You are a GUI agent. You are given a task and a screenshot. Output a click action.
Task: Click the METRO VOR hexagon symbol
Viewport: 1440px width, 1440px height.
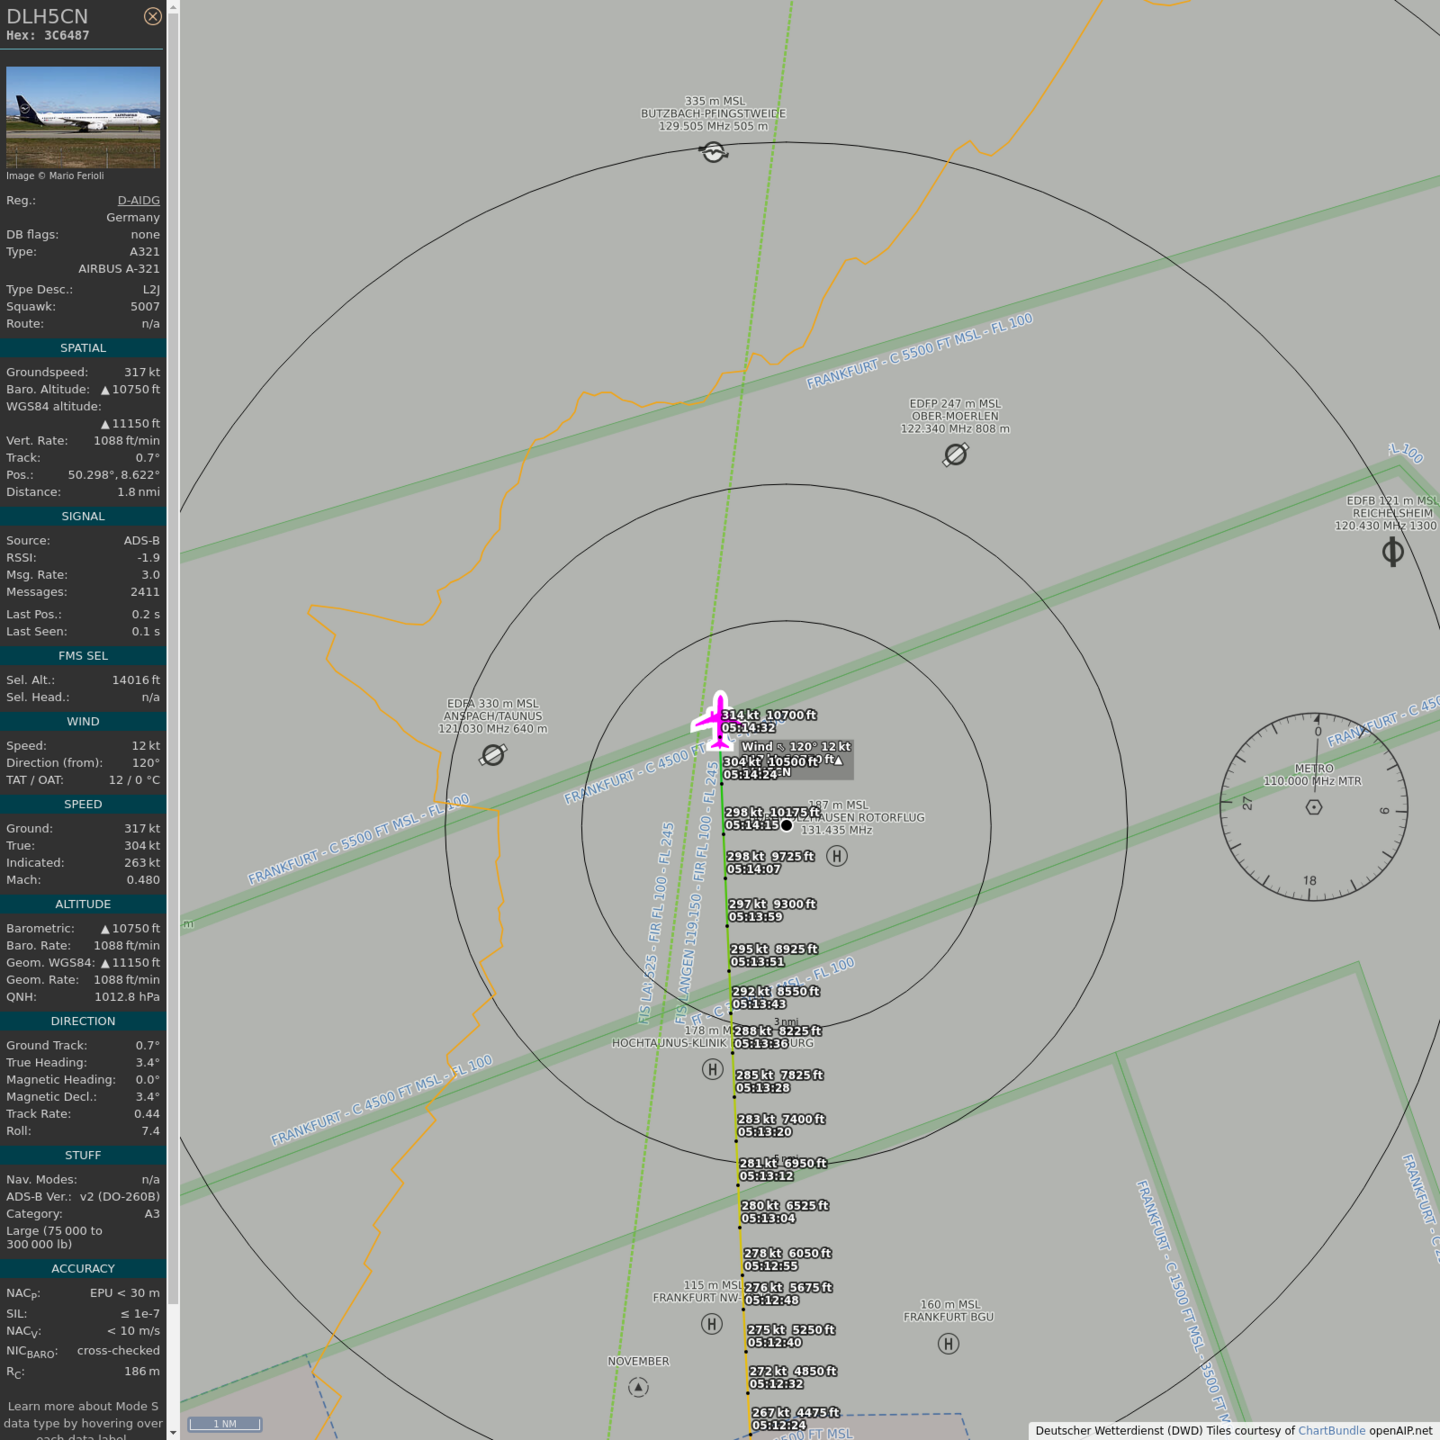(1314, 807)
